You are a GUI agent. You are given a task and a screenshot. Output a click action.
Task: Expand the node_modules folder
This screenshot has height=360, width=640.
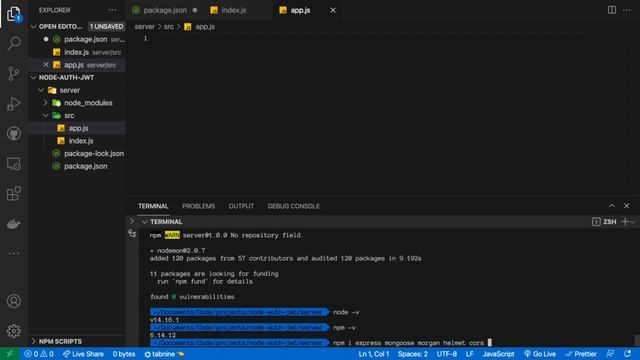coord(46,102)
